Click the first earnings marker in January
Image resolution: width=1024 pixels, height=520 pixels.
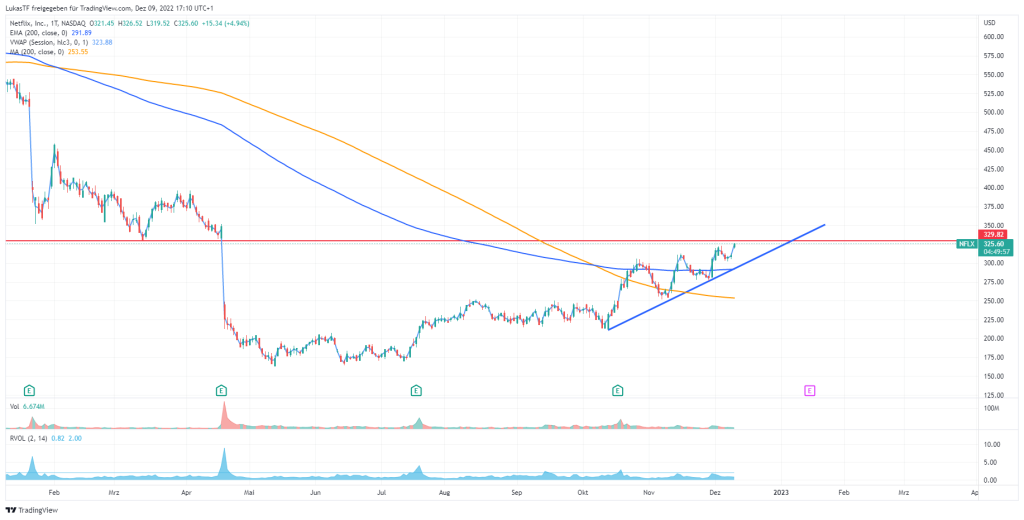pos(30,389)
